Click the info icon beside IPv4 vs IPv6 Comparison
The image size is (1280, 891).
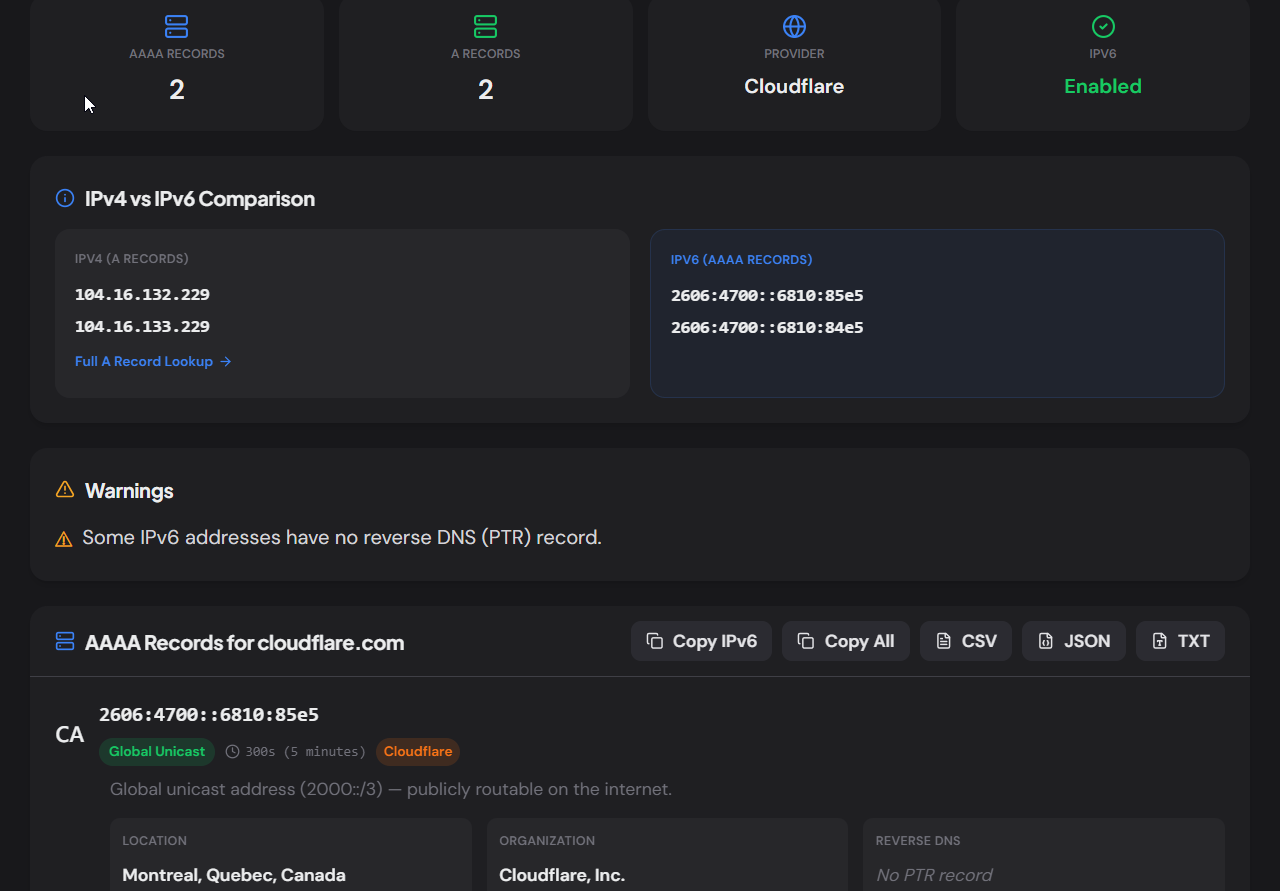pyautogui.click(x=65, y=198)
